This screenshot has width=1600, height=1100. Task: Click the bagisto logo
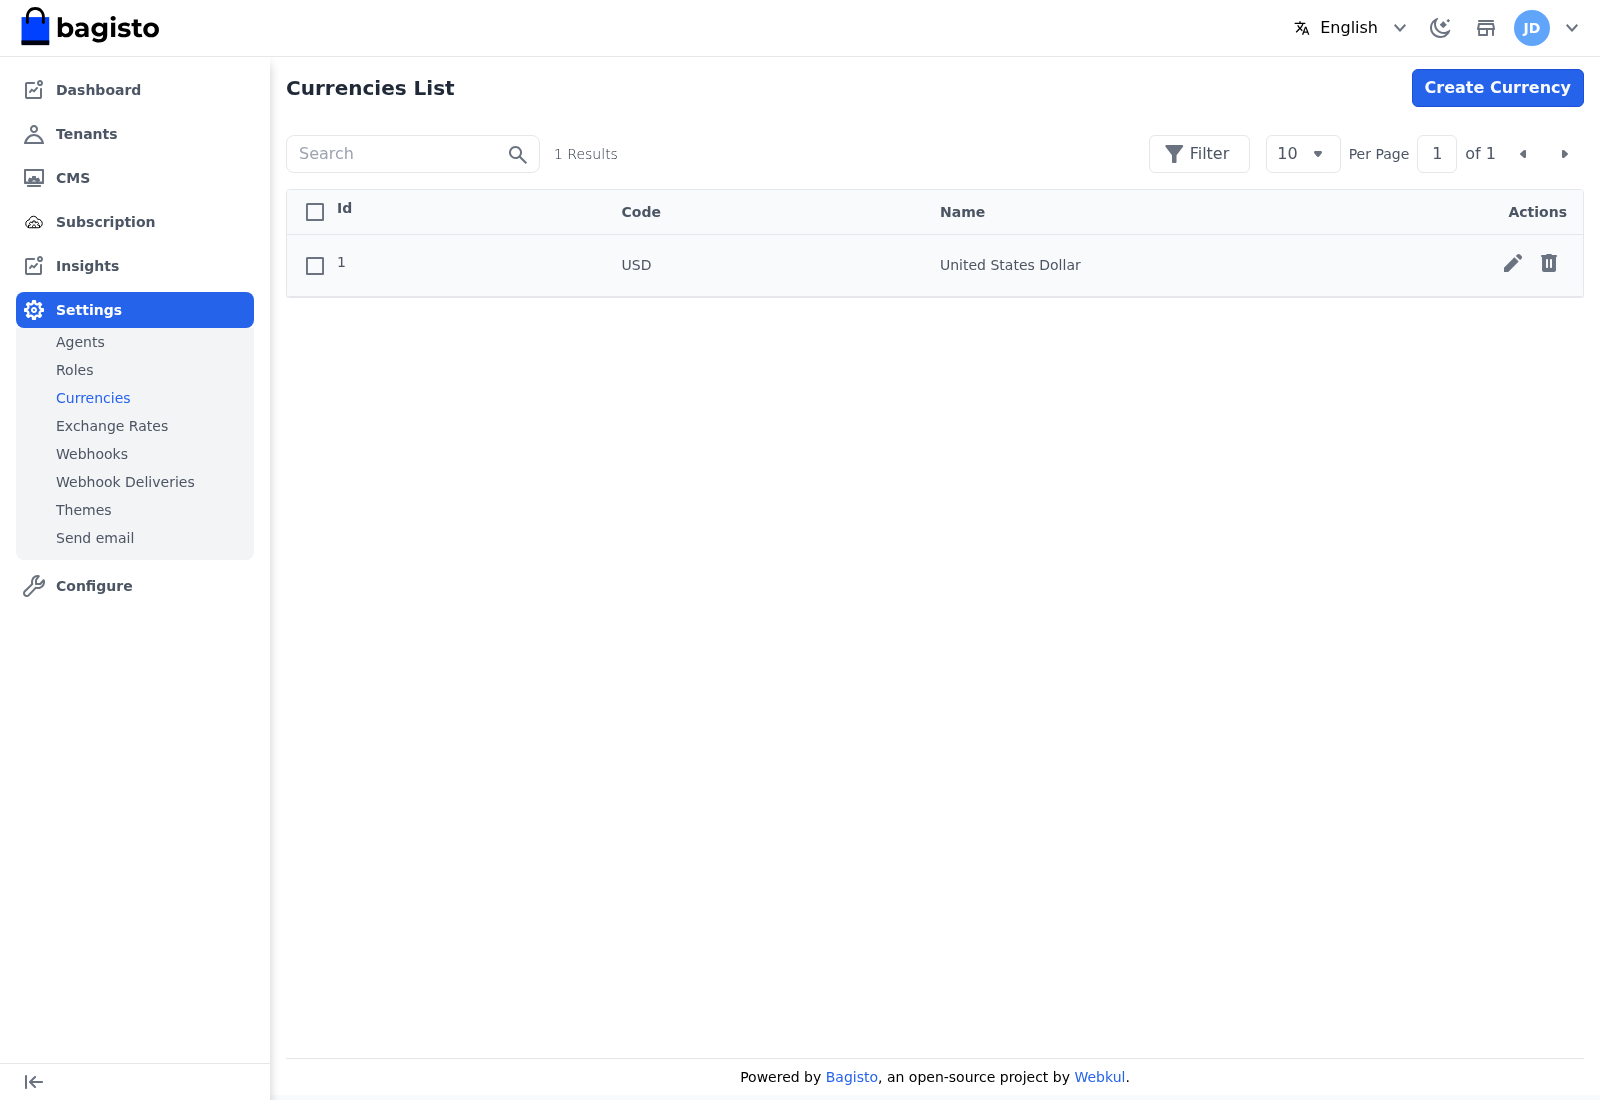coord(90,27)
